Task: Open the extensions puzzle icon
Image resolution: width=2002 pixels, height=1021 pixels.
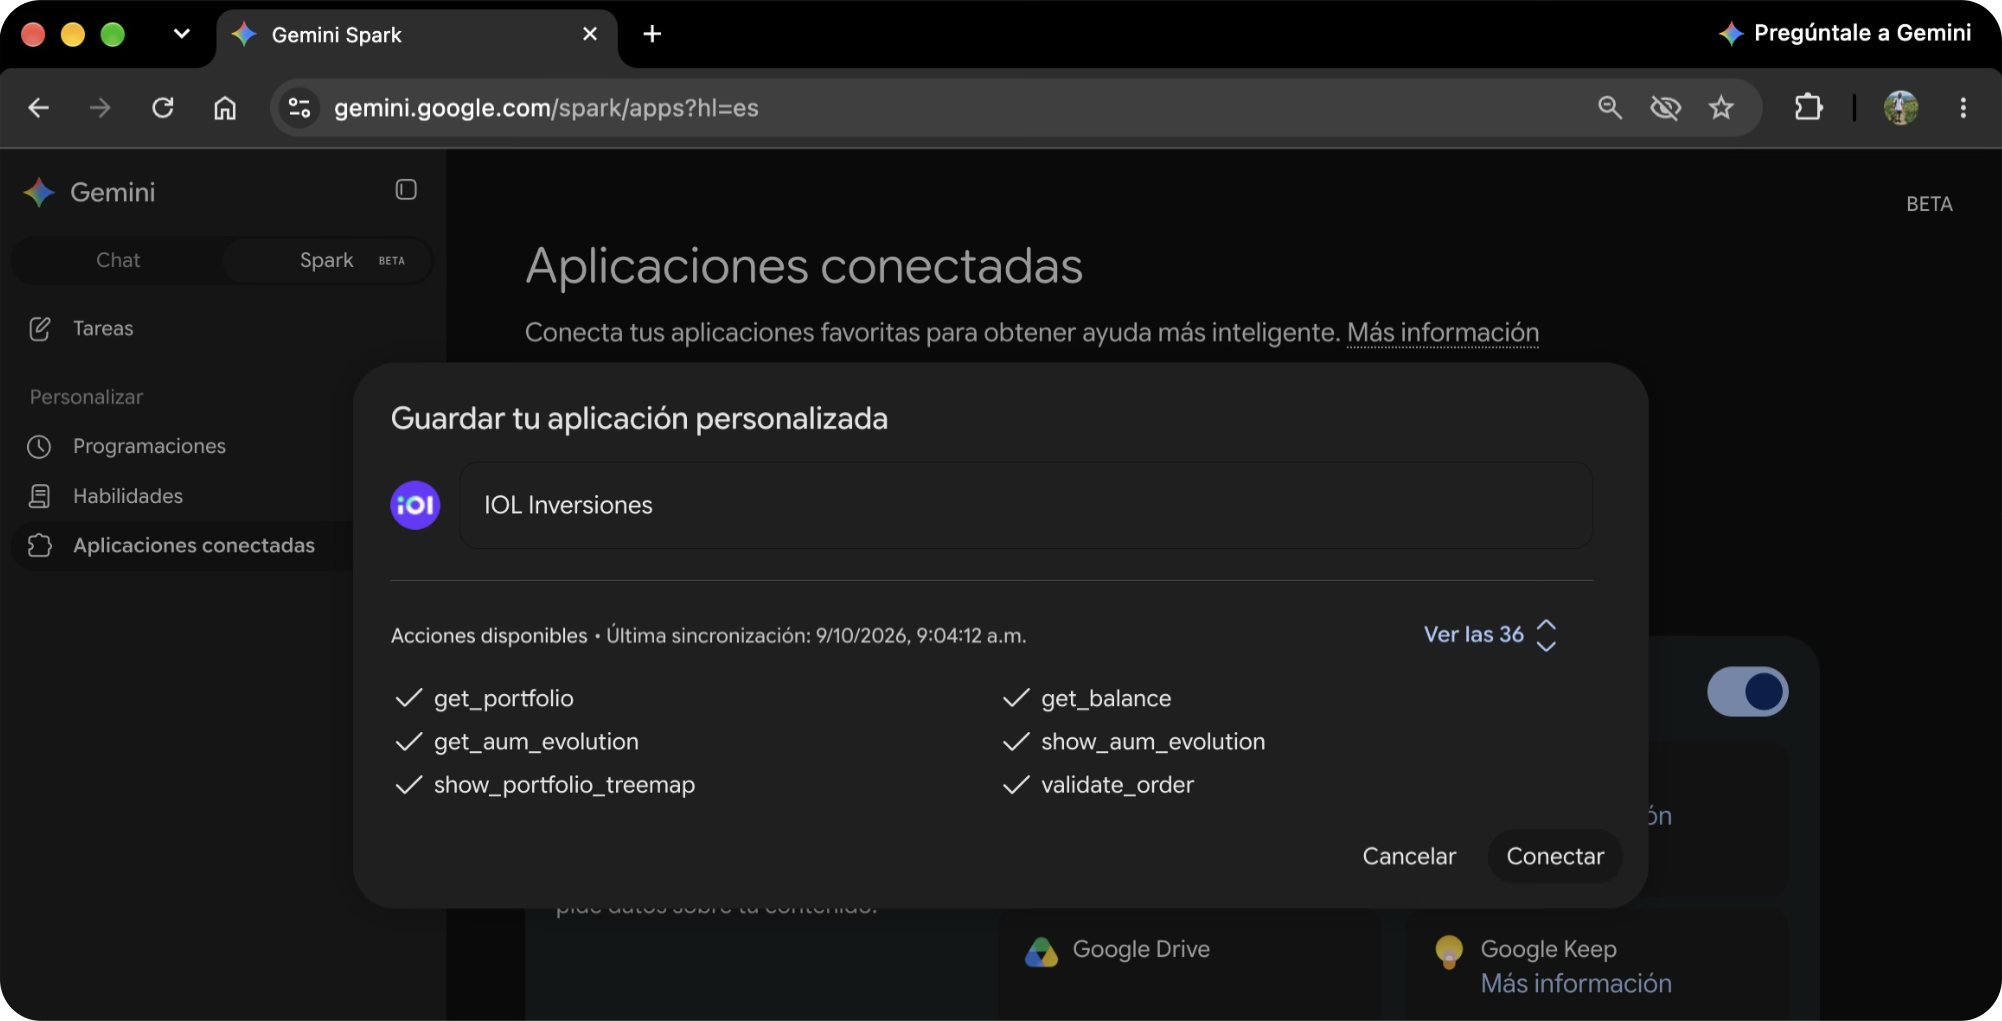Action: tap(1809, 107)
